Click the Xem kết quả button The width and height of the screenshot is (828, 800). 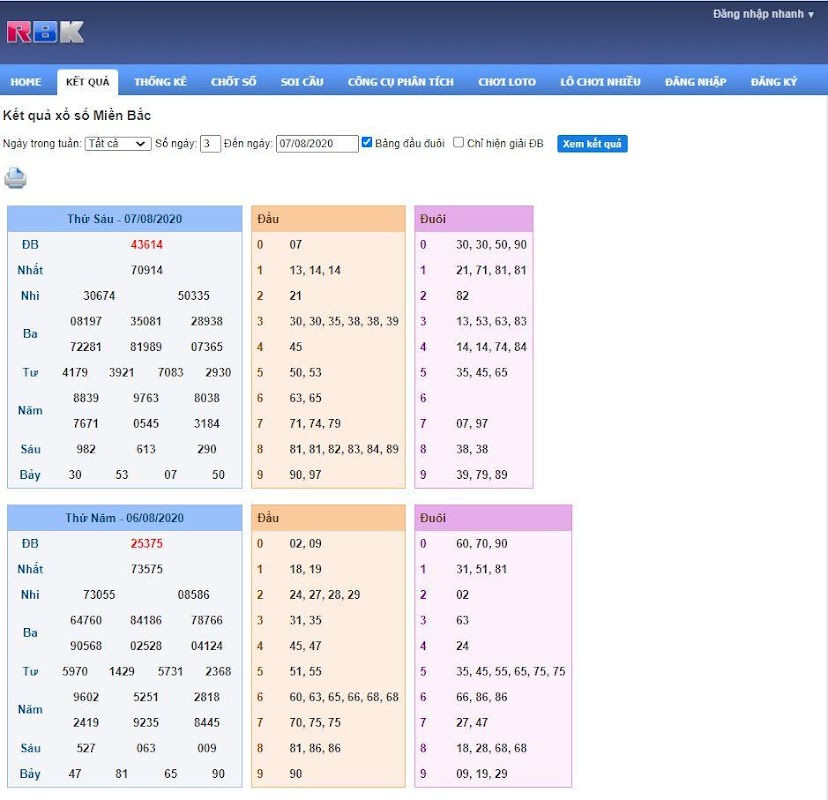coord(592,144)
